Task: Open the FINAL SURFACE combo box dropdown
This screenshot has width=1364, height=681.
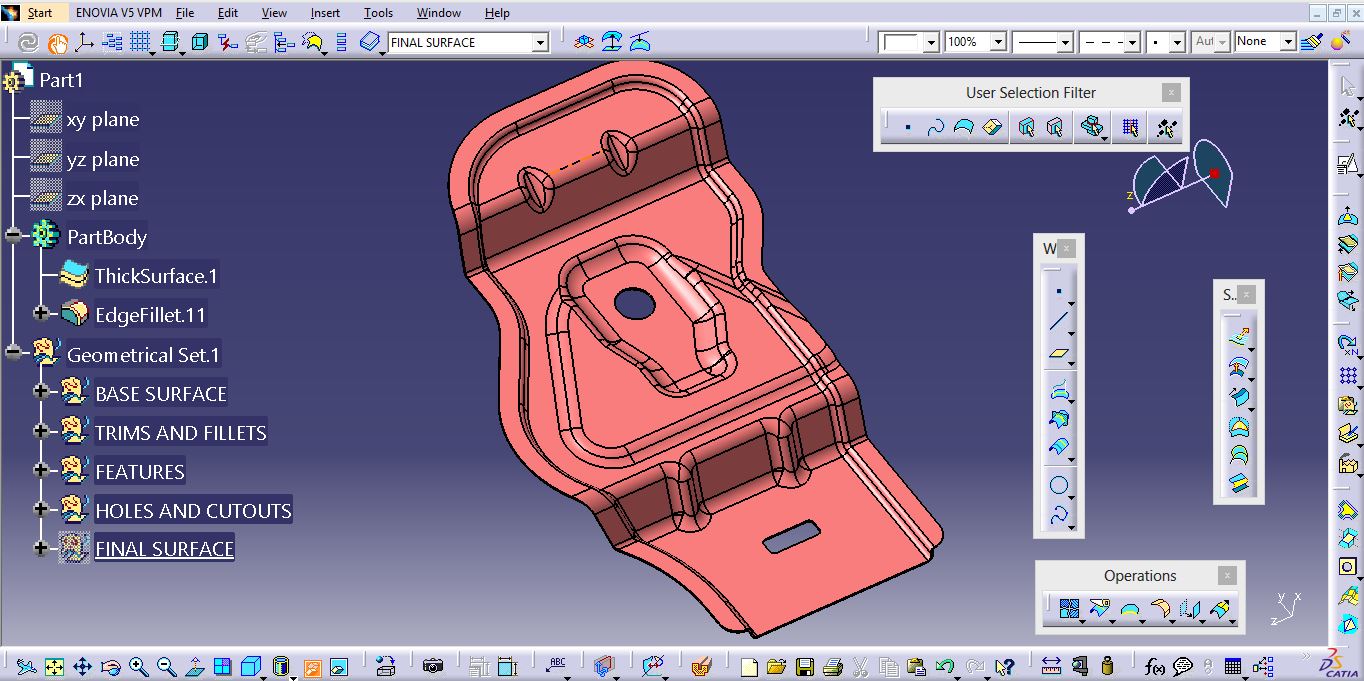Action: tap(540, 42)
